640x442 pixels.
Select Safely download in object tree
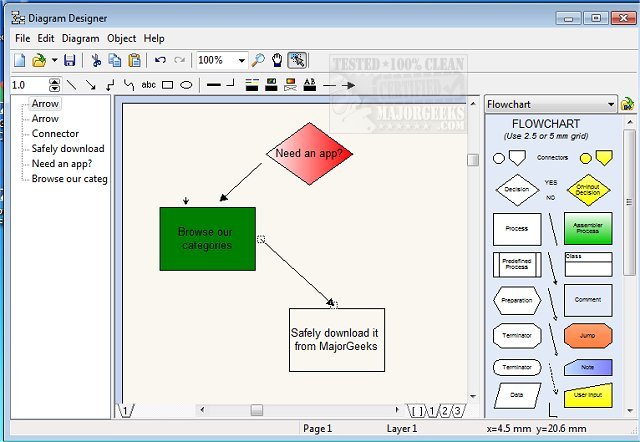pyautogui.click(x=68, y=149)
